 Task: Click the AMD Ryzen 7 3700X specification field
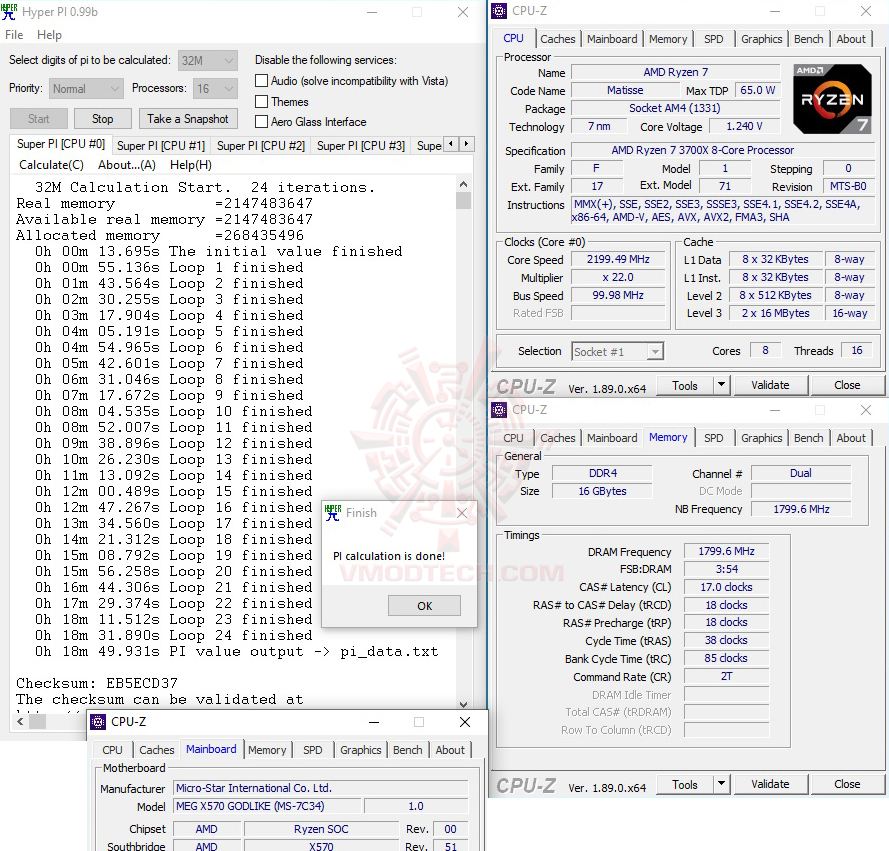coord(722,150)
